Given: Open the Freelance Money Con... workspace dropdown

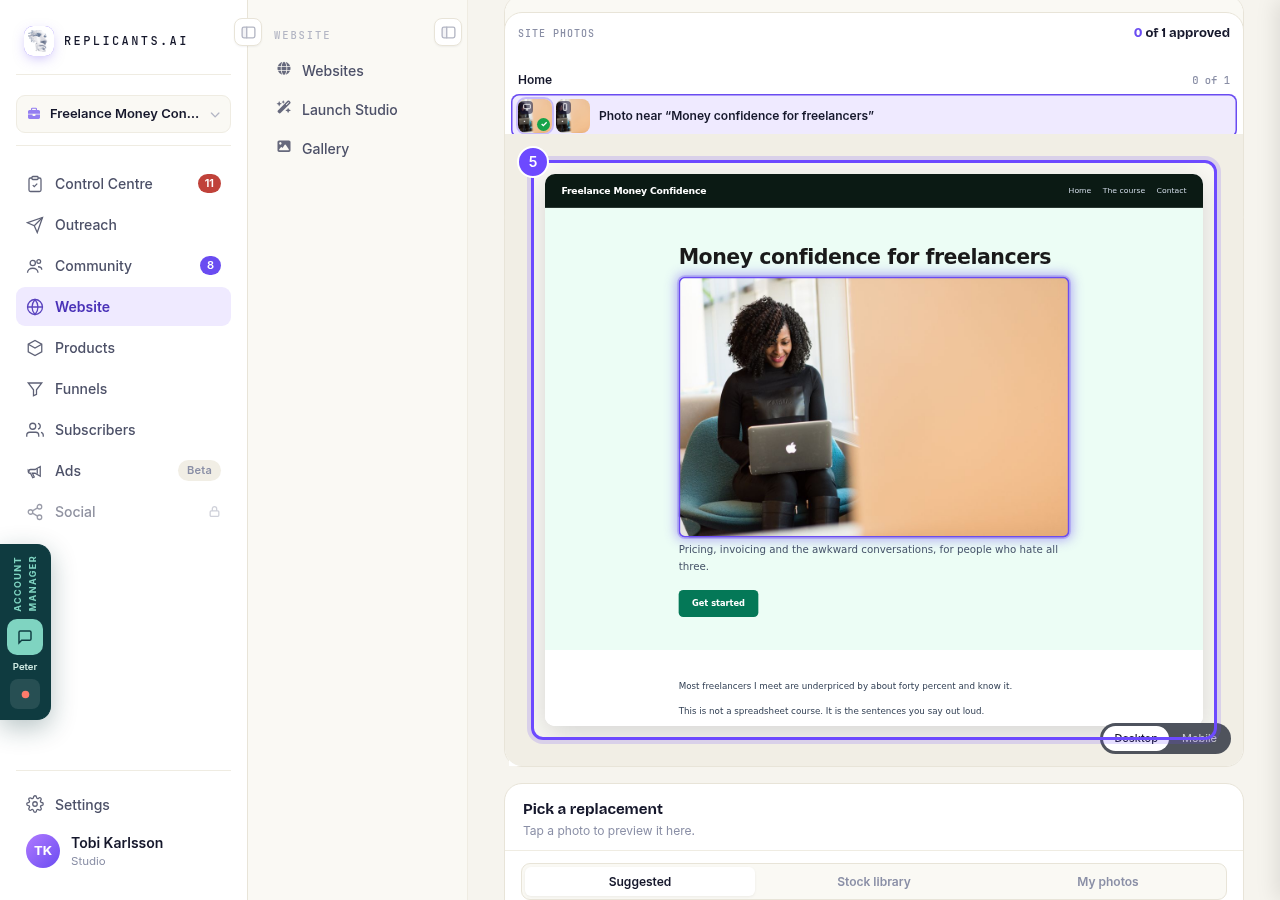Looking at the screenshot, I should (x=124, y=114).
